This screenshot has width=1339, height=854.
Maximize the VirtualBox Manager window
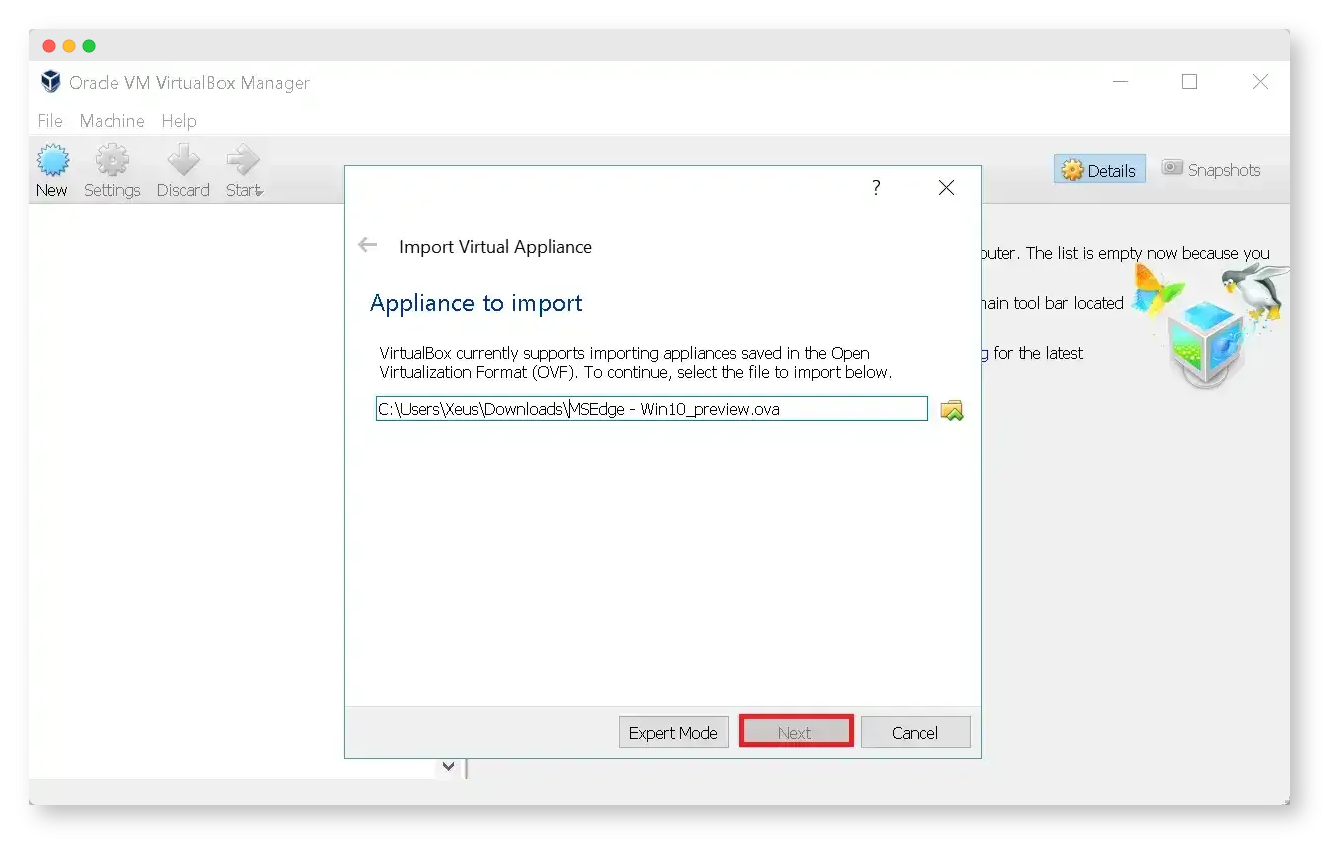(x=1189, y=82)
